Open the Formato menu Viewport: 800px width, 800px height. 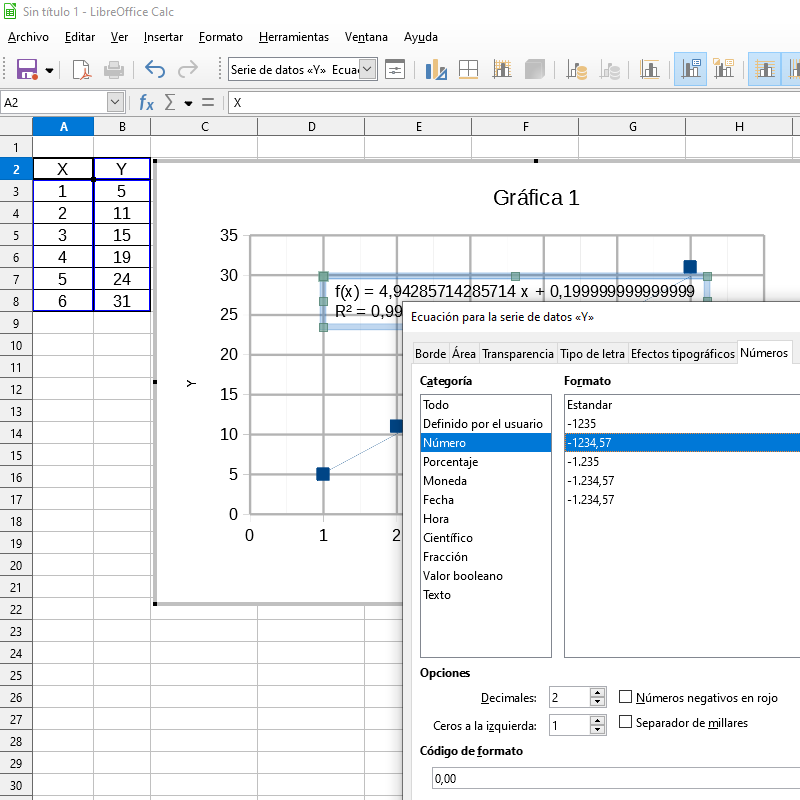220,37
